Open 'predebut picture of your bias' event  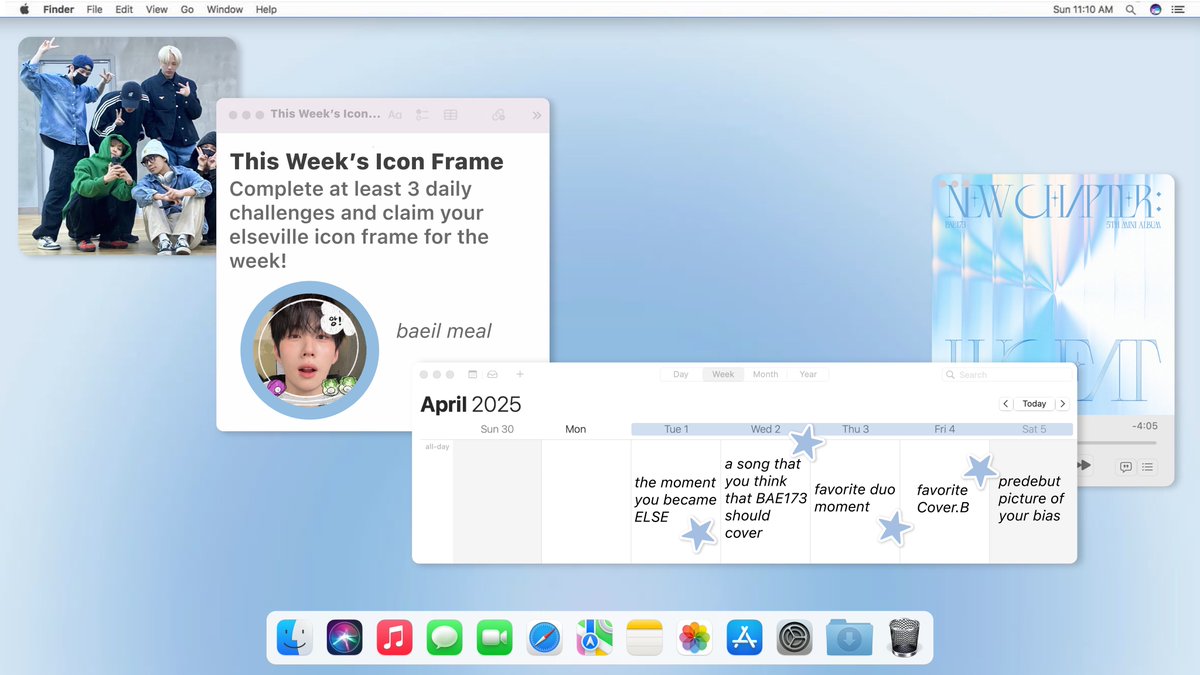point(1031,498)
